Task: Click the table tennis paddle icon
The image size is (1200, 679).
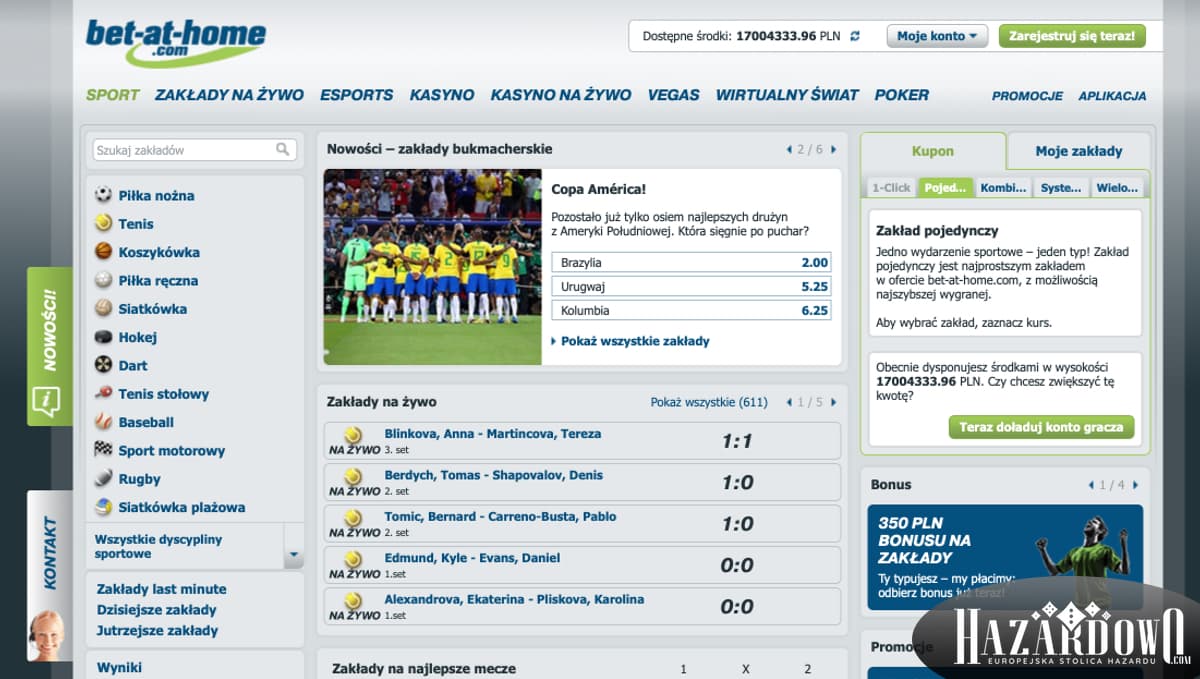Action: point(103,393)
